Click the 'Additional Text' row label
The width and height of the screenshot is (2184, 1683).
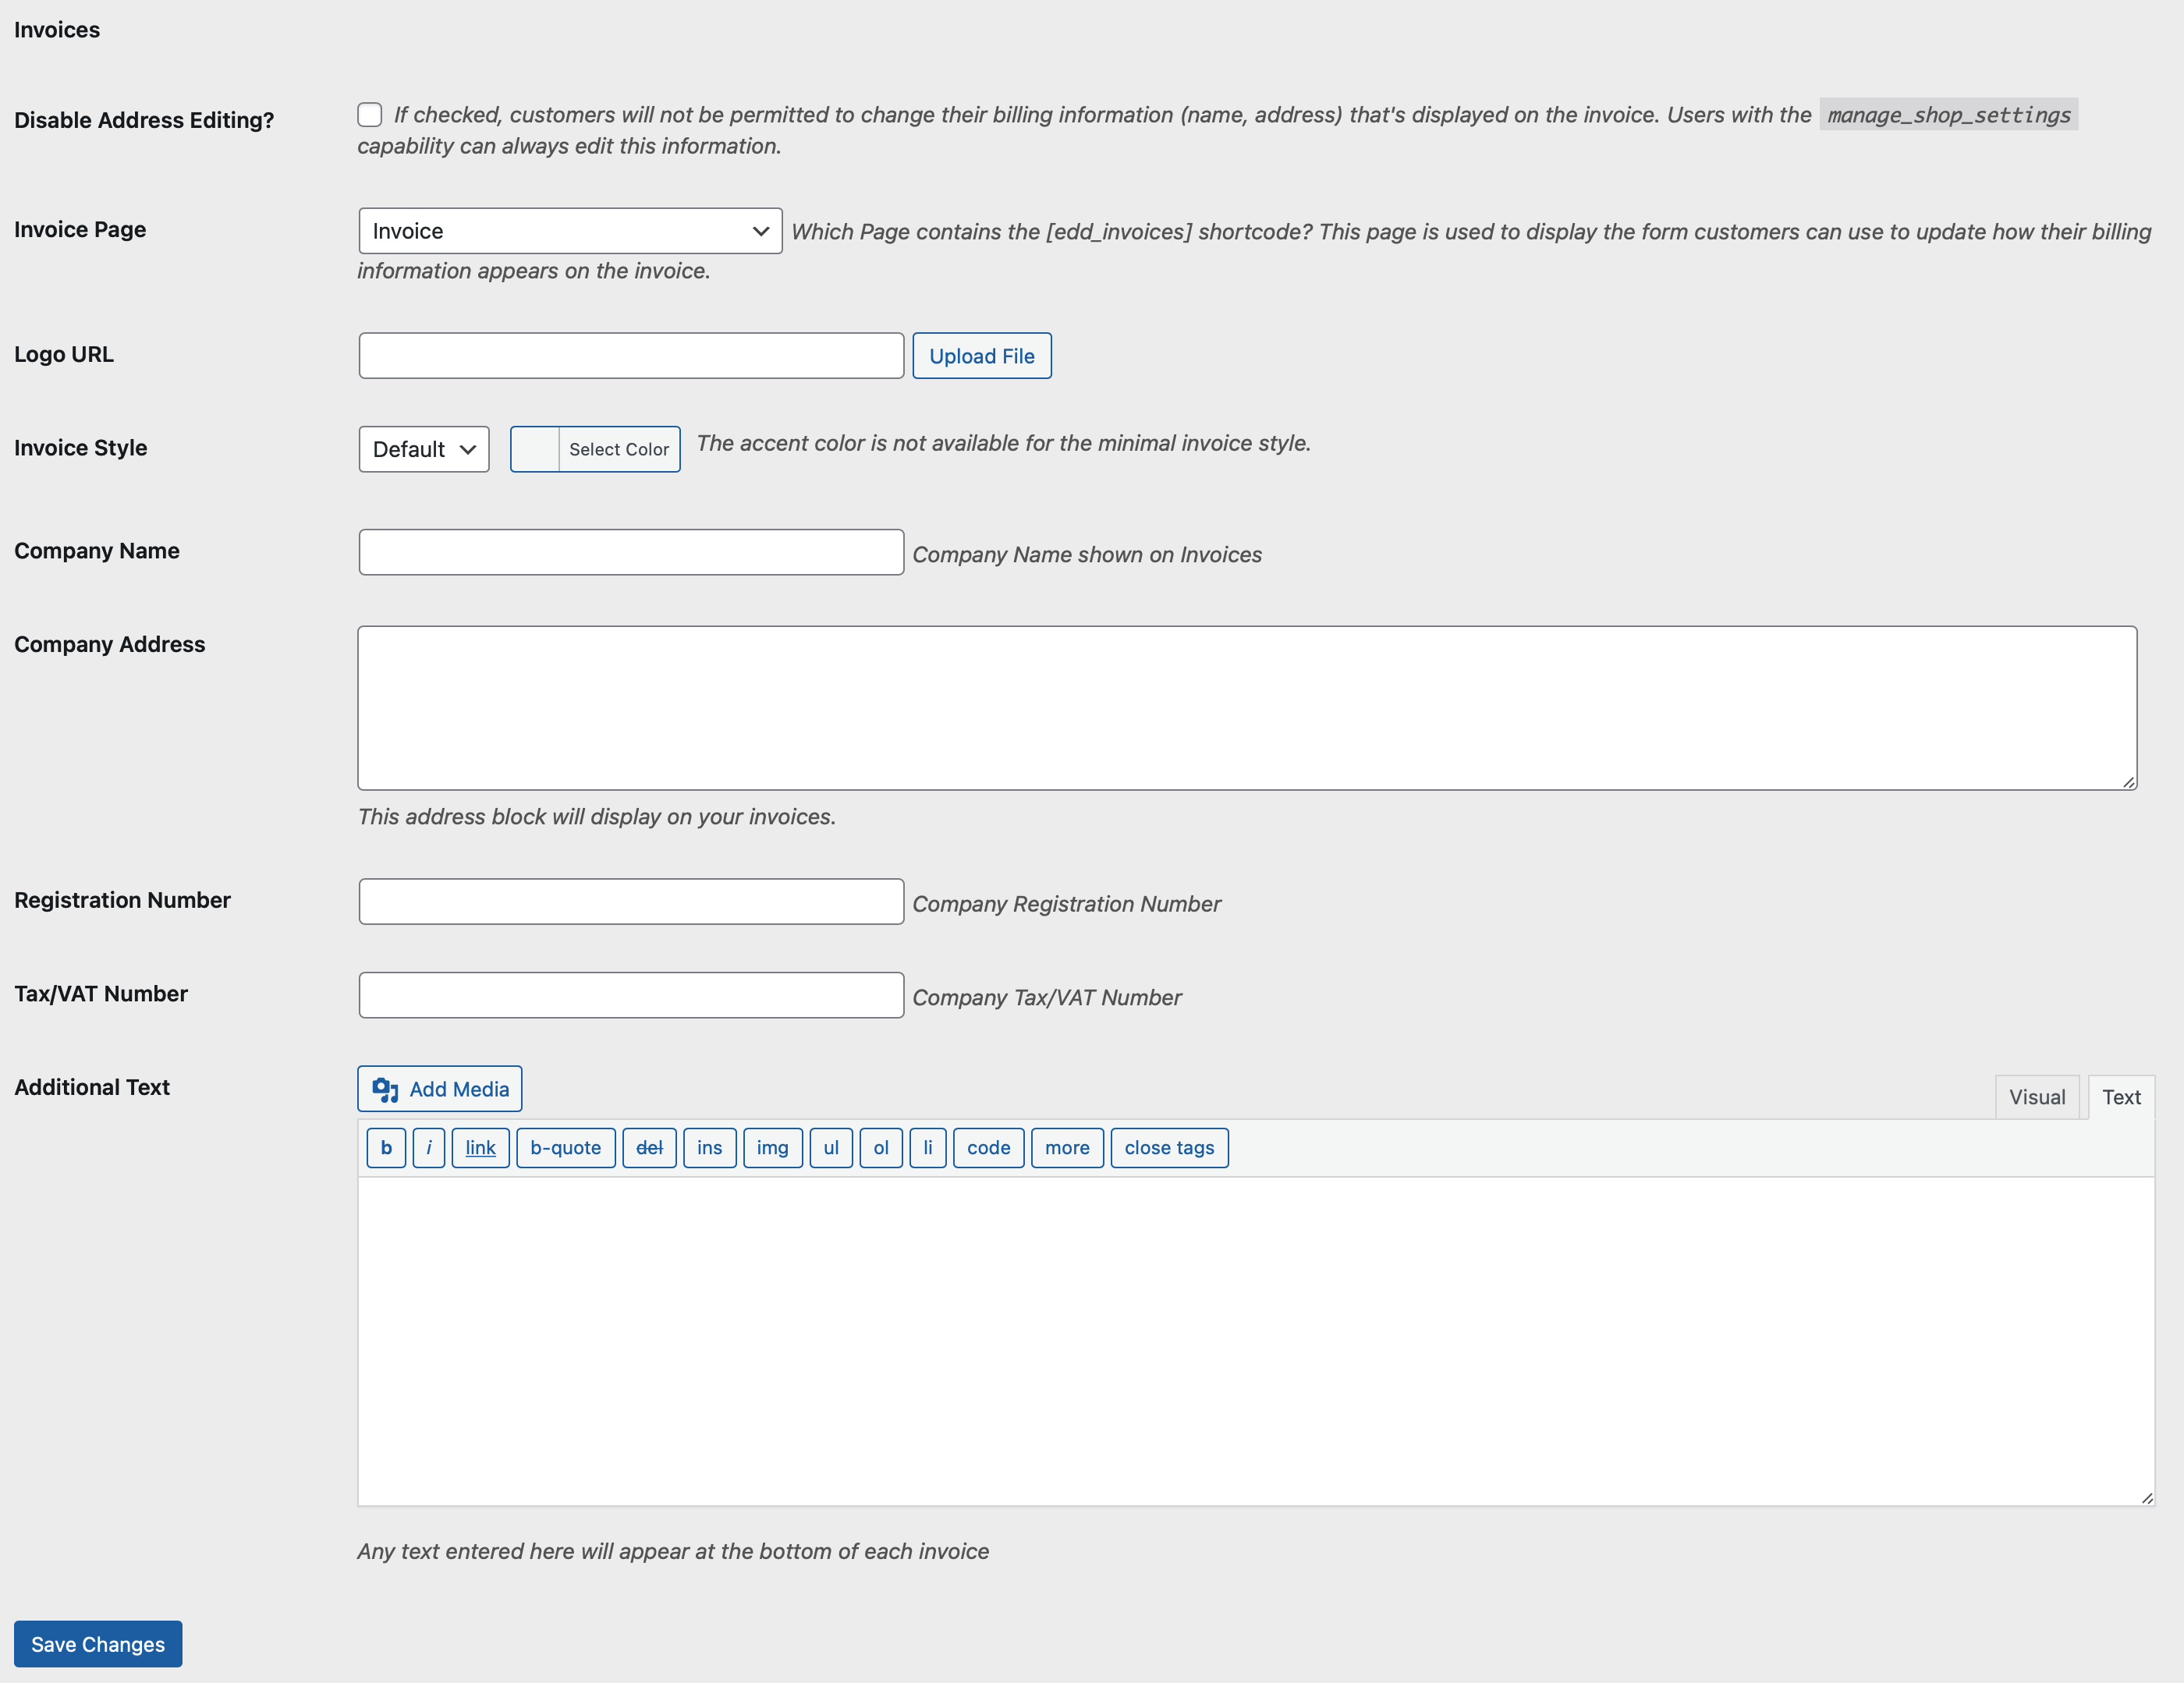92,1087
